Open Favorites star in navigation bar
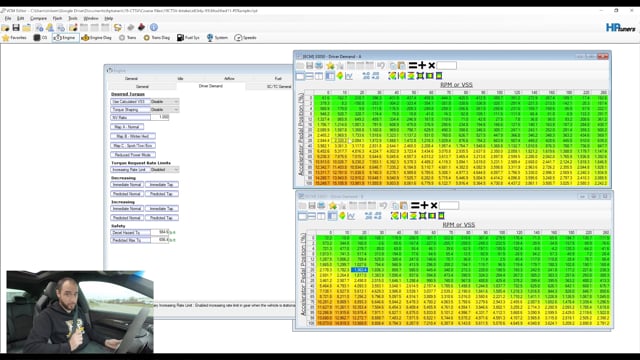Screen dimensions: 640x360 pyautogui.click(x=14, y=38)
